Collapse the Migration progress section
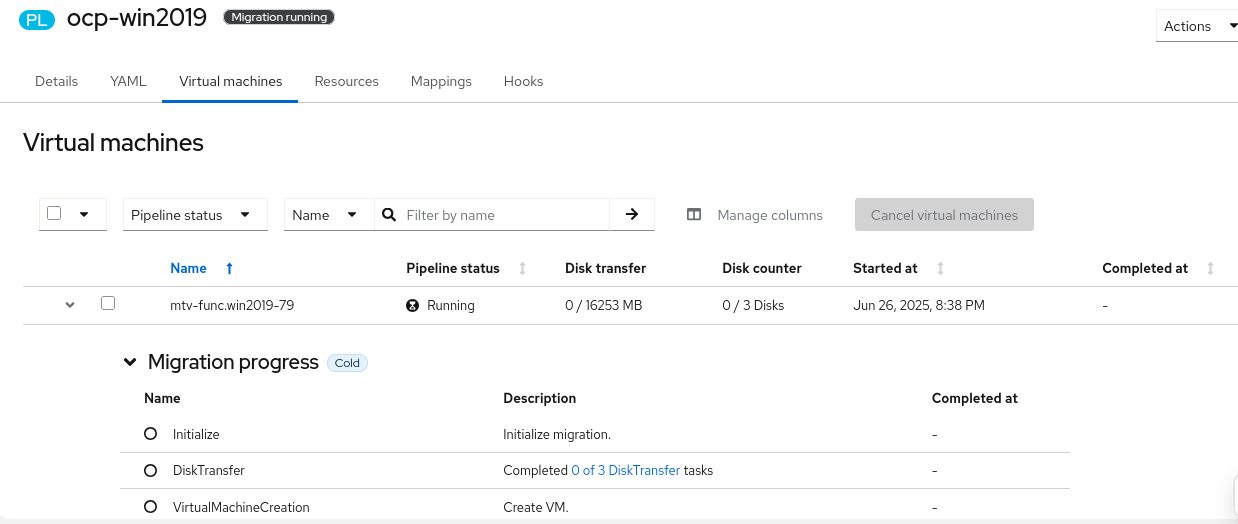 130,362
